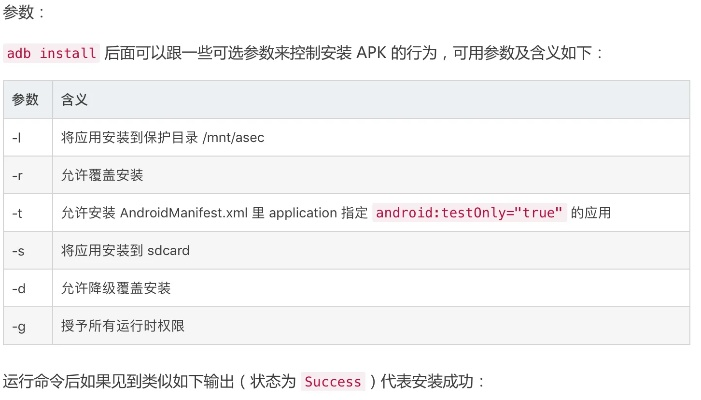Viewport: 701px width, 400px height.
Task: Click the "含义" table column header
Action: coord(75,100)
